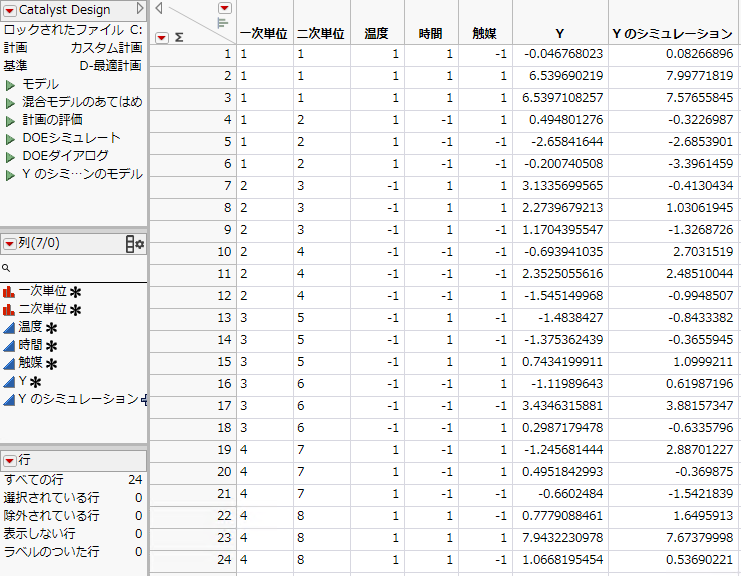Click the Y cell 3.1335699565

(560, 186)
